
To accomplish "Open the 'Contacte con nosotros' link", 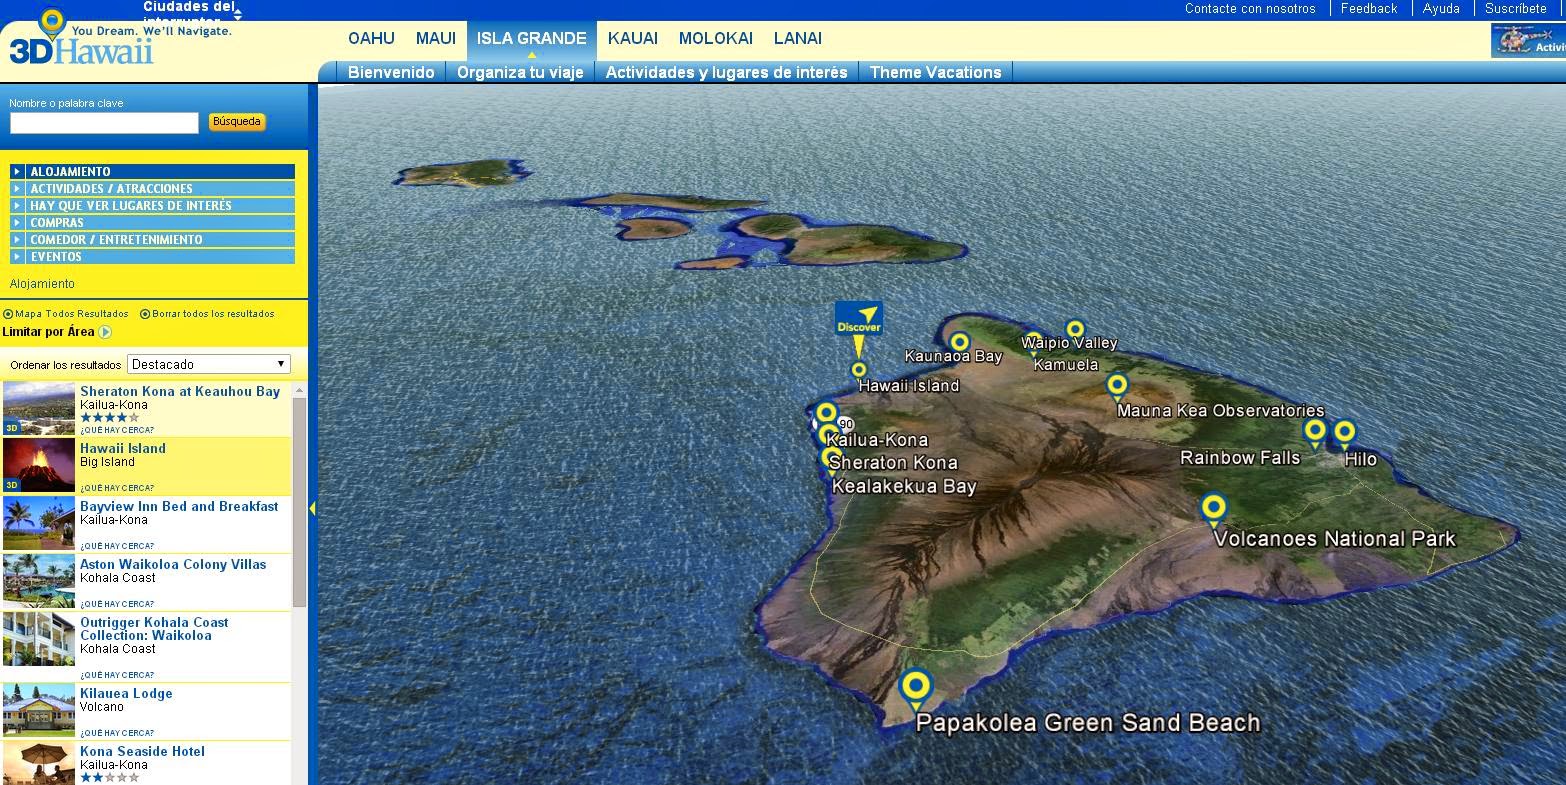I will tap(1250, 8).
